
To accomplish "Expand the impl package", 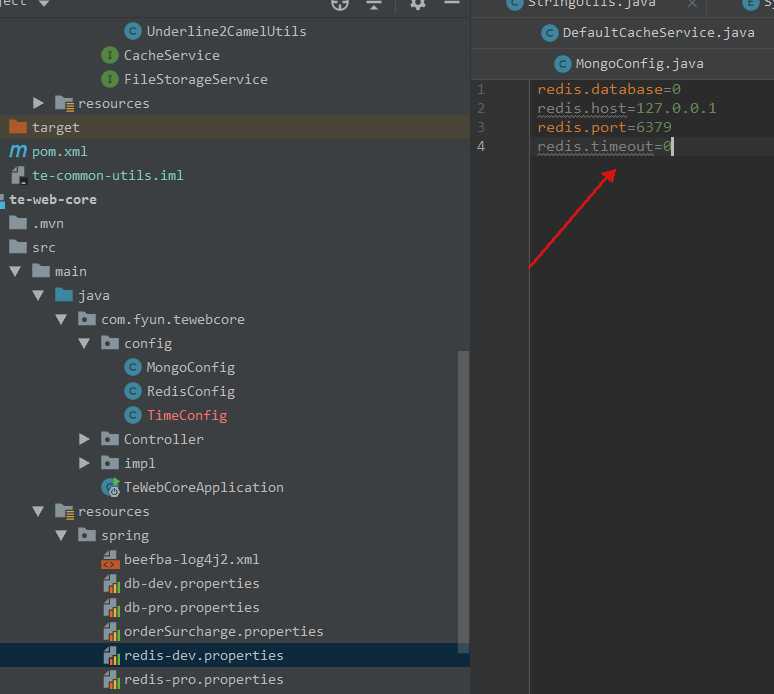I will pyautogui.click(x=84, y=463).
